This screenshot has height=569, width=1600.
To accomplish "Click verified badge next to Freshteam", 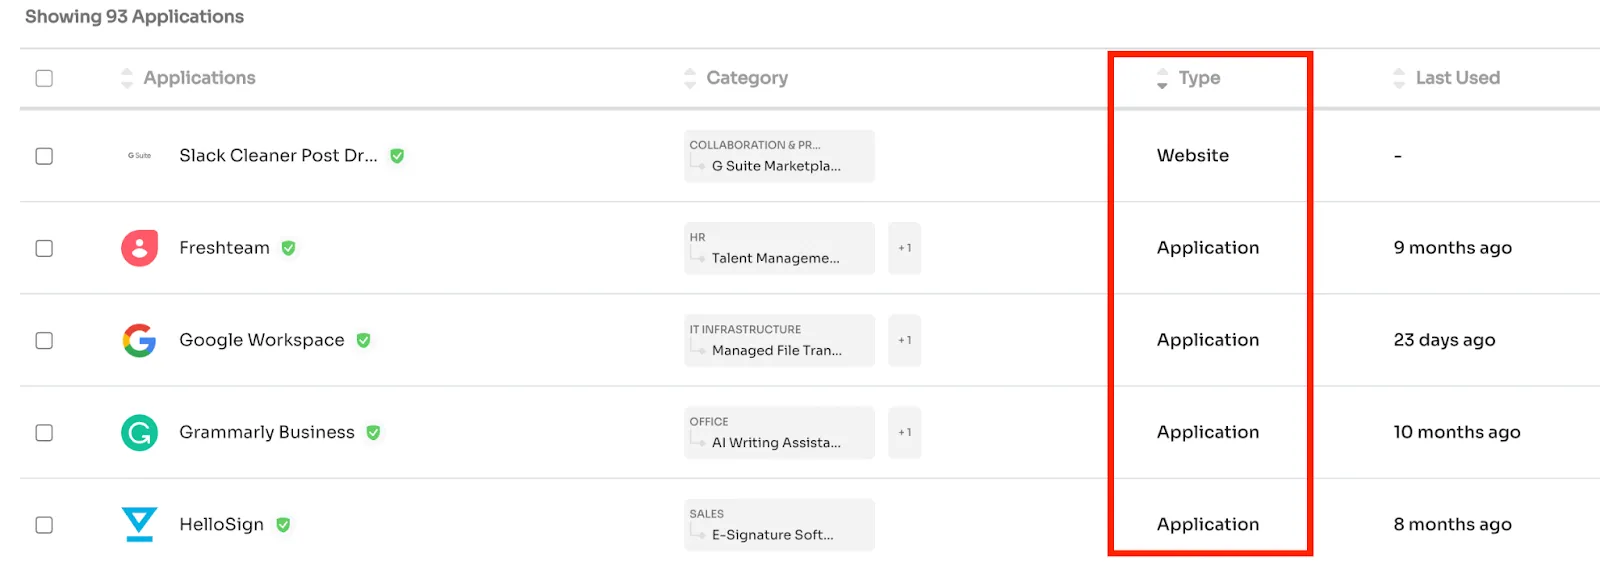I will [x=288, y=248].
